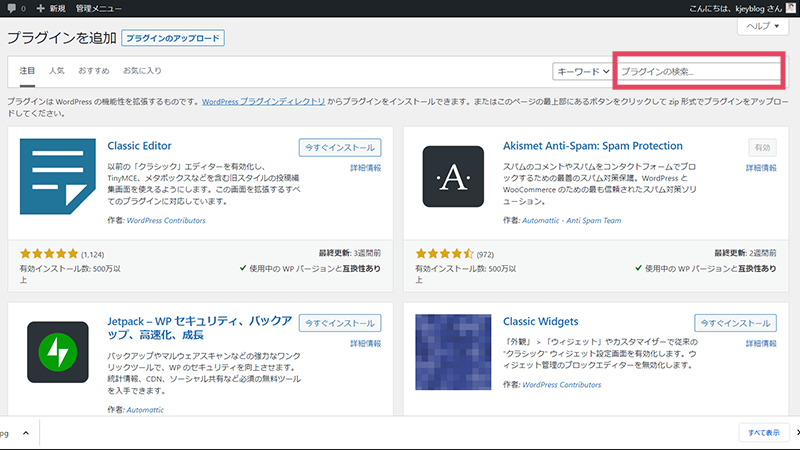The image size is (800, 450).
Task: Expand the ヘルプ help dropdown
Action: pos(763,26)
